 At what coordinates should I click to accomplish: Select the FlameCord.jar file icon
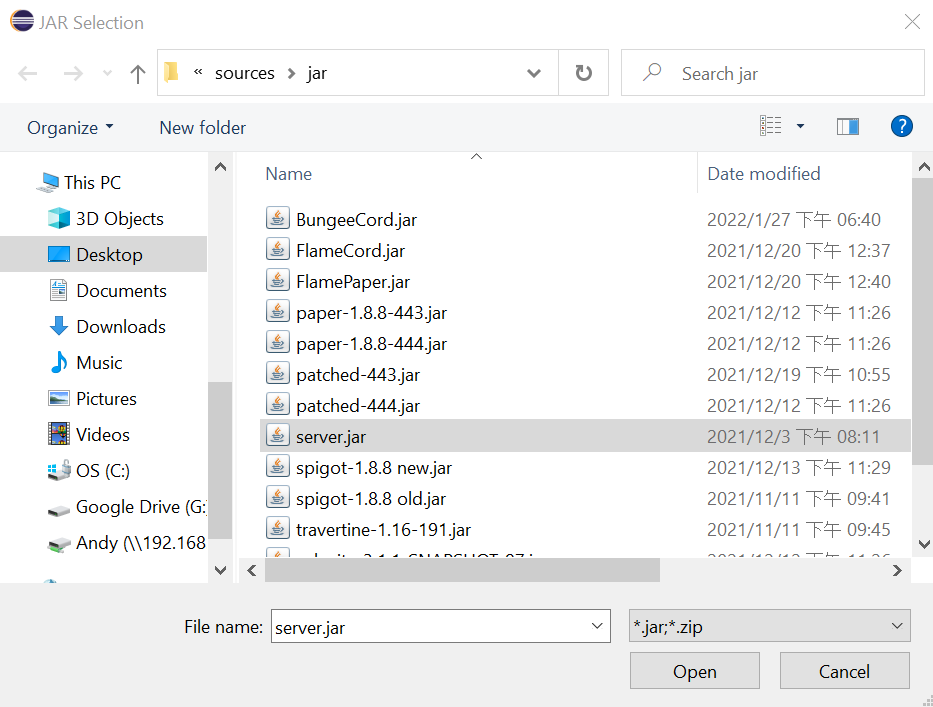(x=277, y=249)
